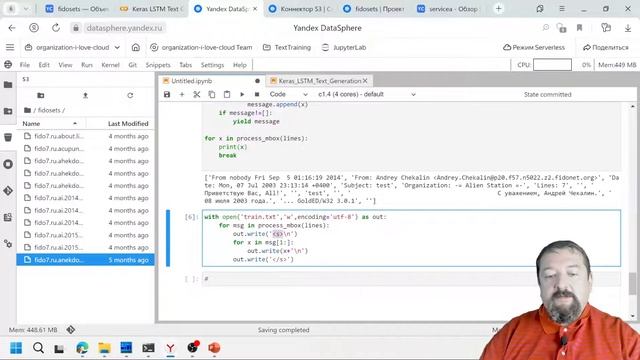Screen dimensions: 640x360
Task: Copy the selected cell in the notebook toolbar
Action: tap(211, 94)
